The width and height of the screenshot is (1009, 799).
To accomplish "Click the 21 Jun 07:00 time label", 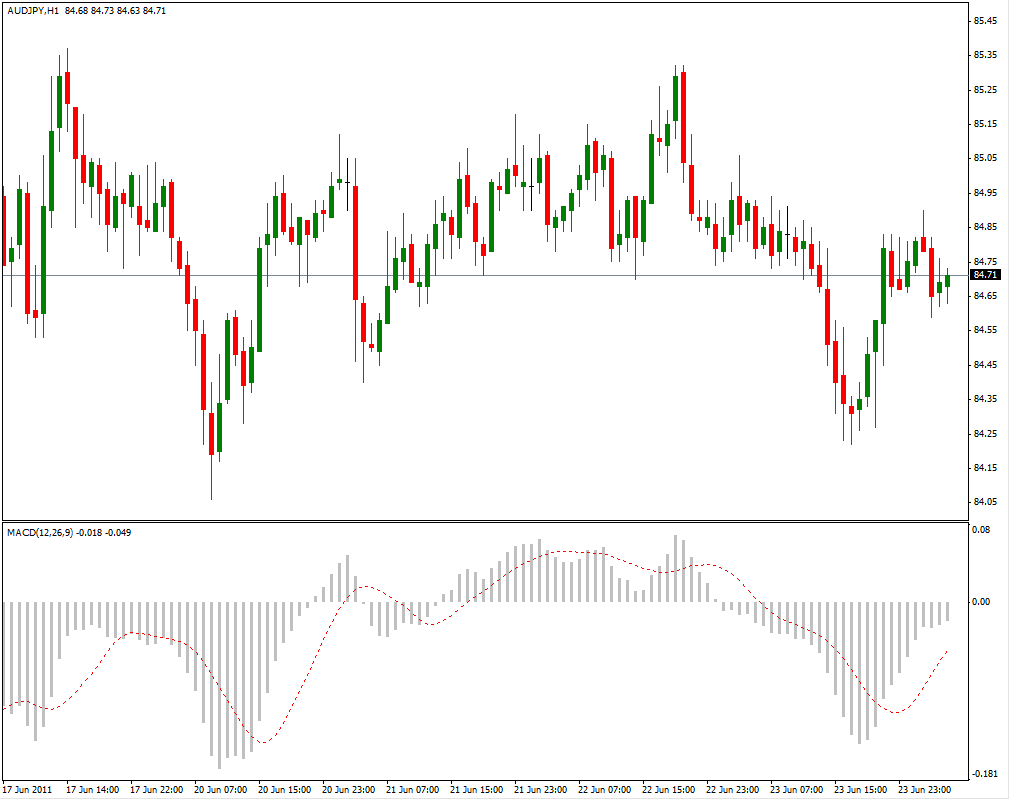I will 412,789.
